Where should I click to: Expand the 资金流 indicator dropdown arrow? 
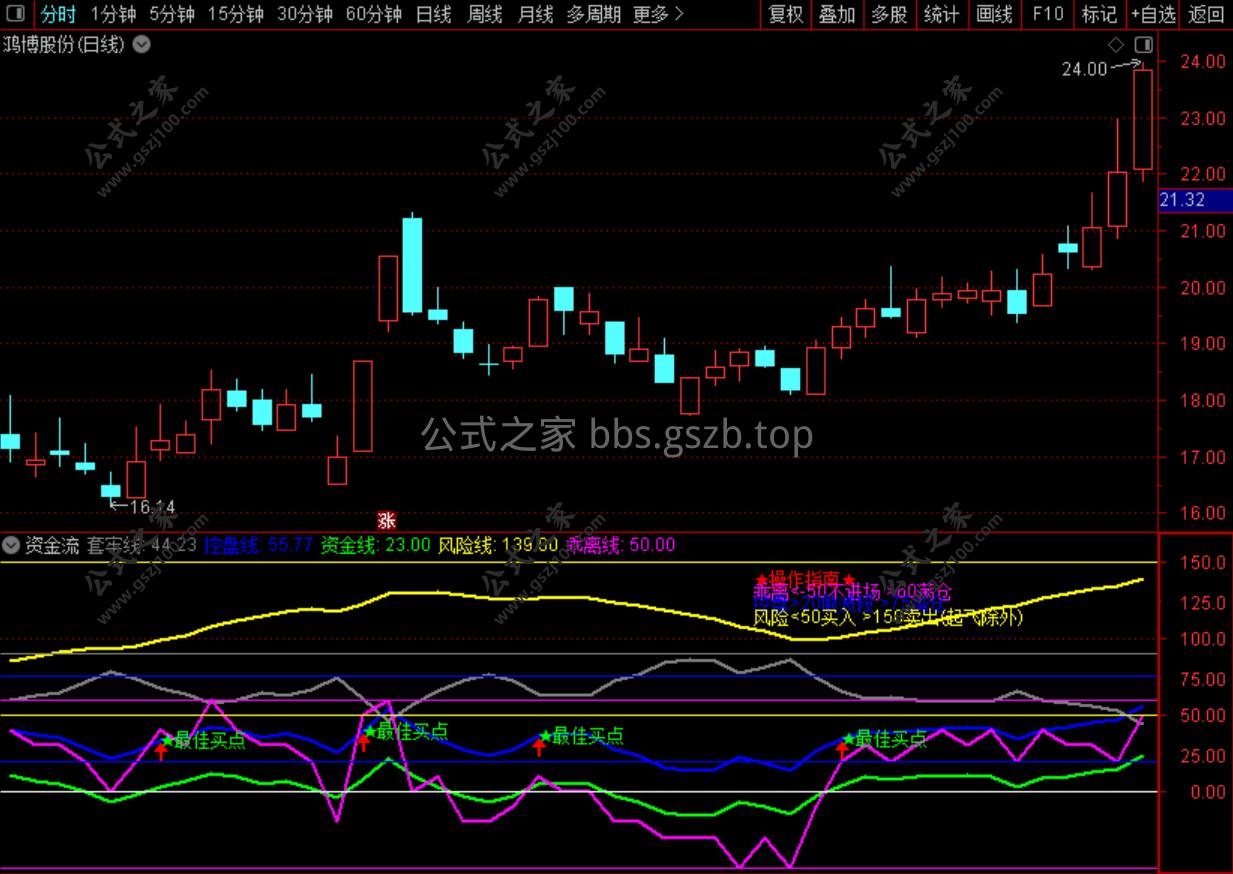click(11, 545)
